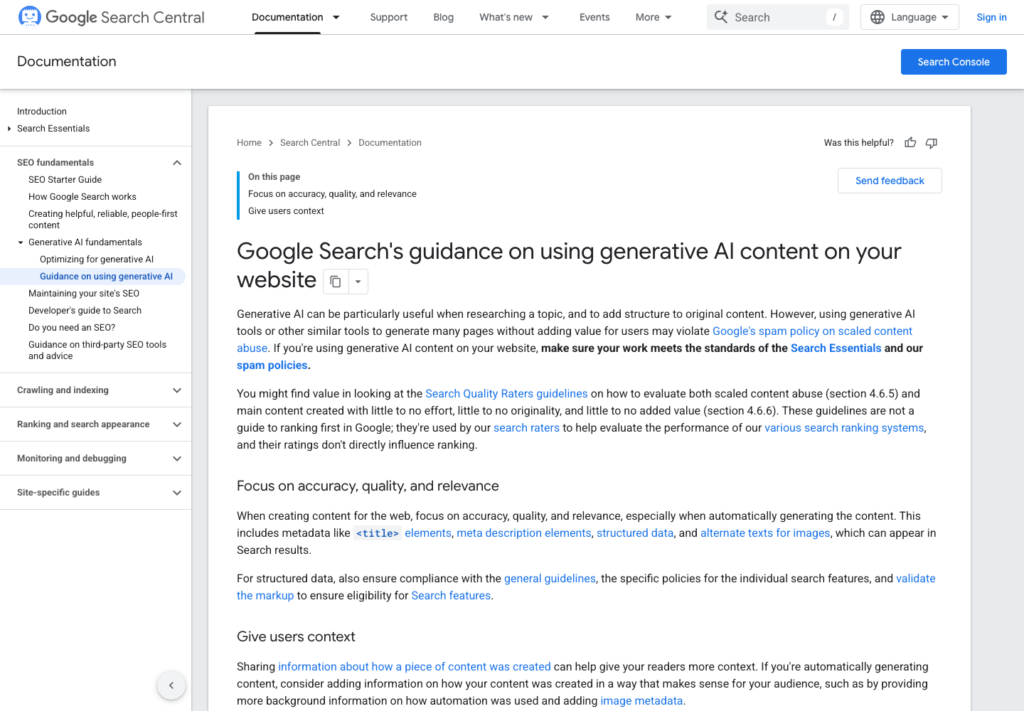Open the More menu dropdown

(653, 17)
